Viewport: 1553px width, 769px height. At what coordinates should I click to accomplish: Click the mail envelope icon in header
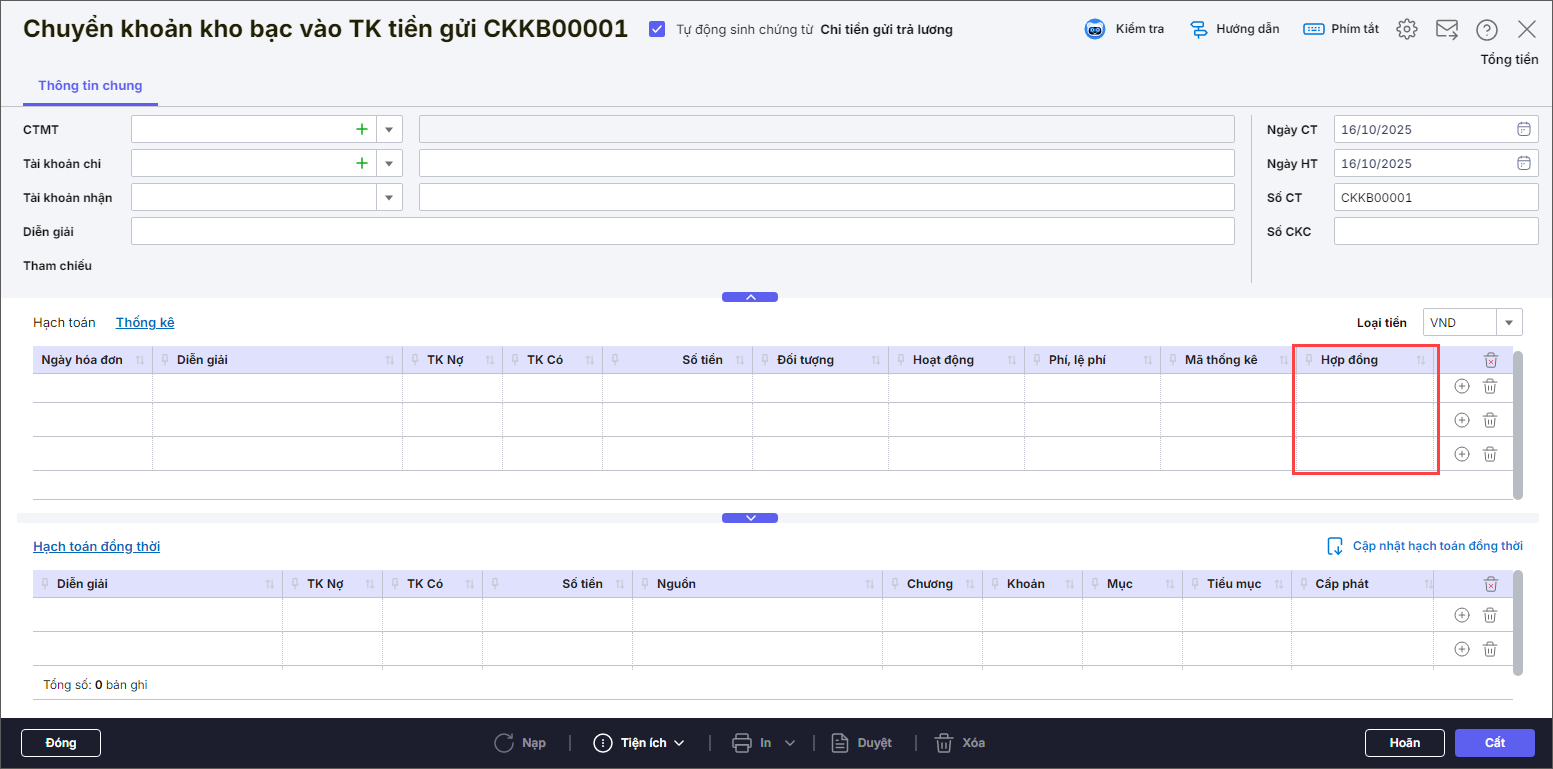click(x=1447, y=29)
